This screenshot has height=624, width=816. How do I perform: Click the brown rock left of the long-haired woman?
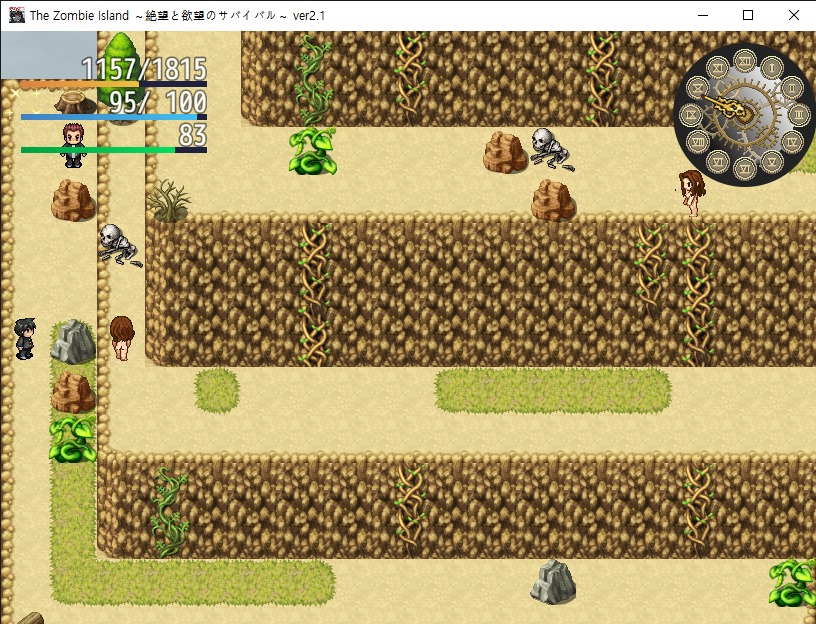[x=553, y=200]
